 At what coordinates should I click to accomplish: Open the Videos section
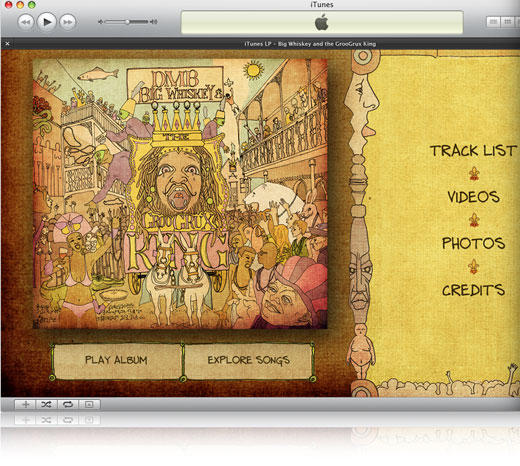click(473, 197)
